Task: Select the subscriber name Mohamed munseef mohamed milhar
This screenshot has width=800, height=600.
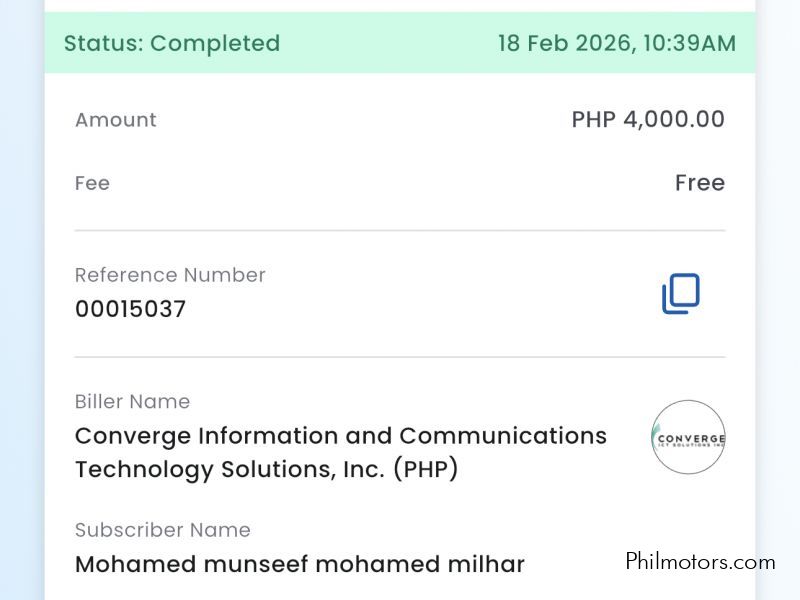Action: (300, 564)
